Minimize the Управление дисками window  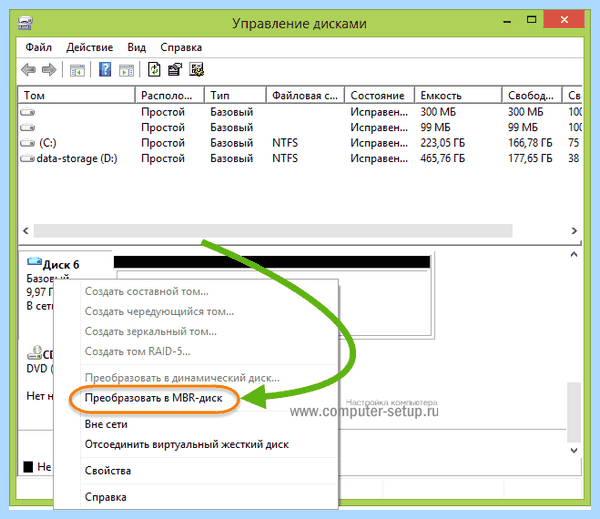click(x=507, y=20)
